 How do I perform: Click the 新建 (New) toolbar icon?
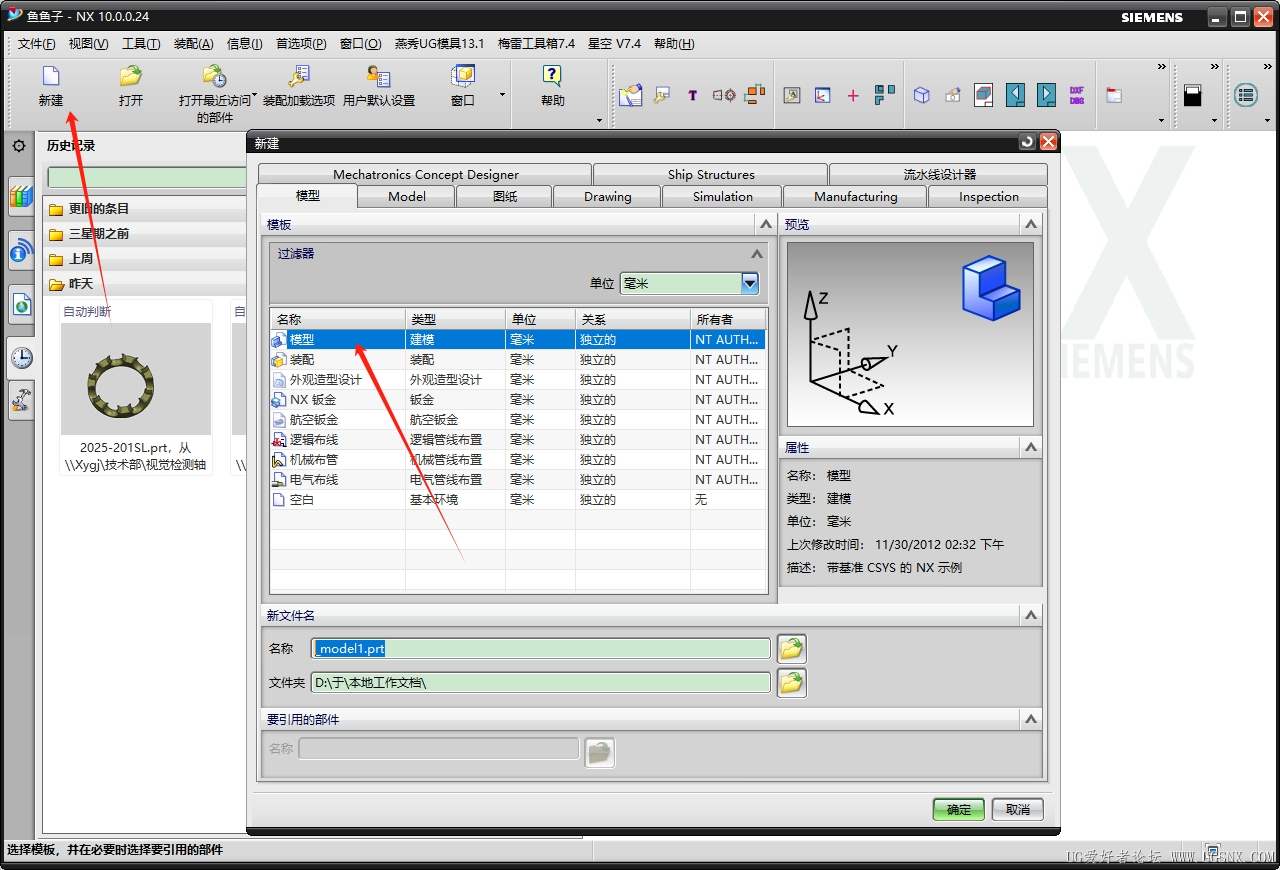pyautogui.click(x=50, y=76)
